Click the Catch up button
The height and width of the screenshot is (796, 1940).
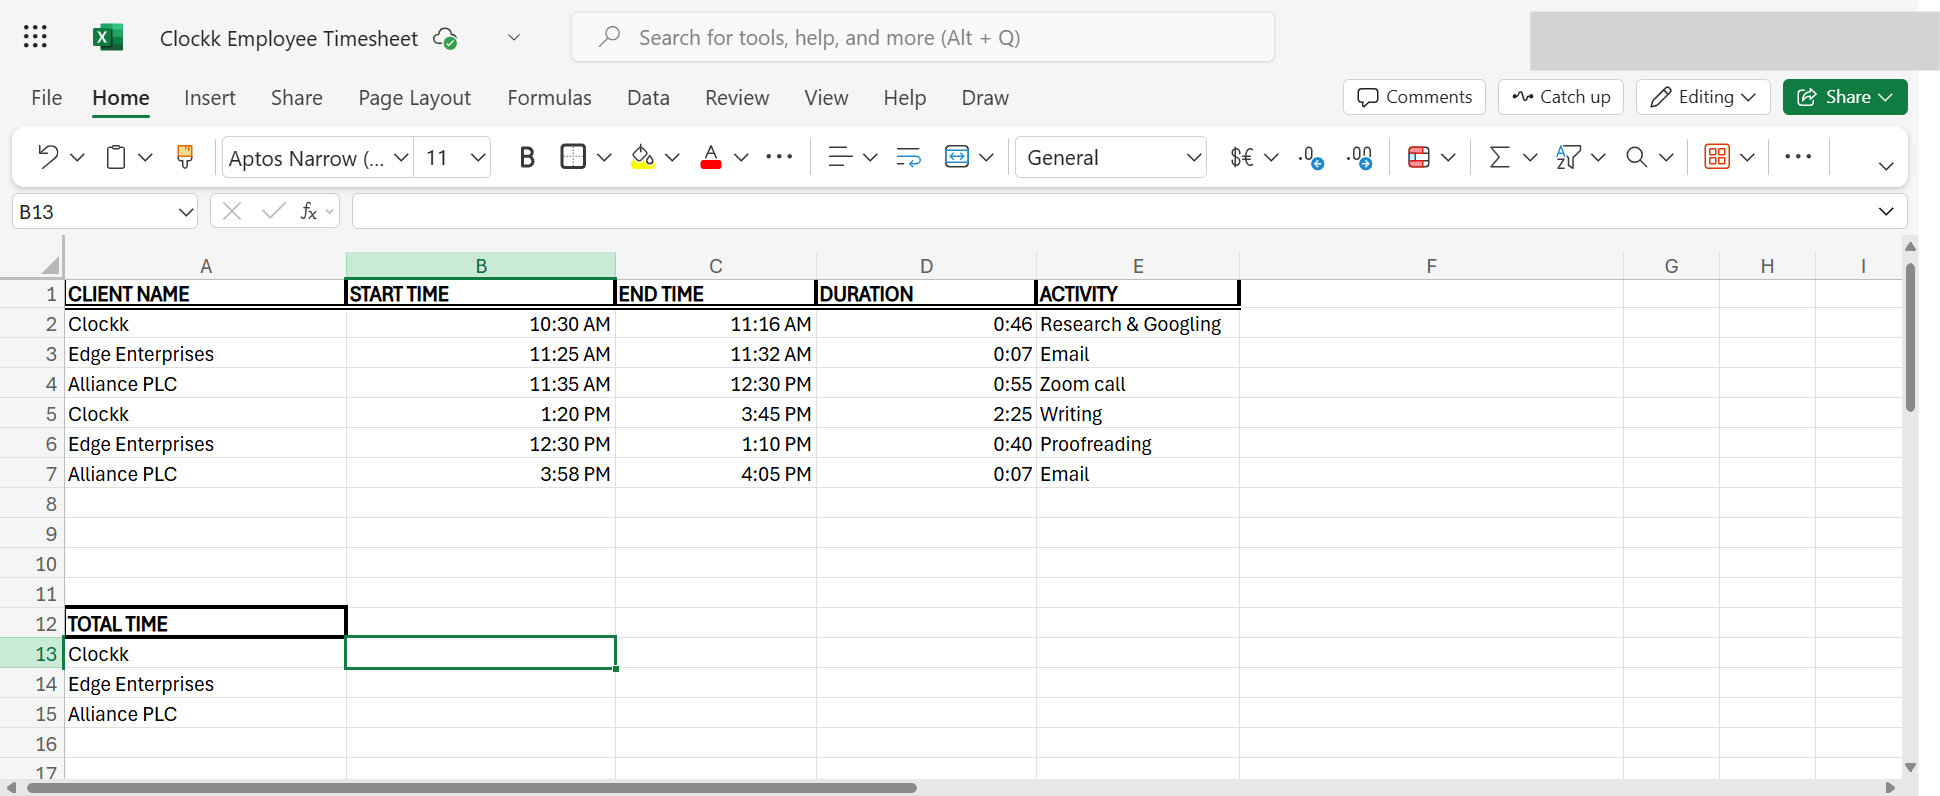[x=1561, y=97]
